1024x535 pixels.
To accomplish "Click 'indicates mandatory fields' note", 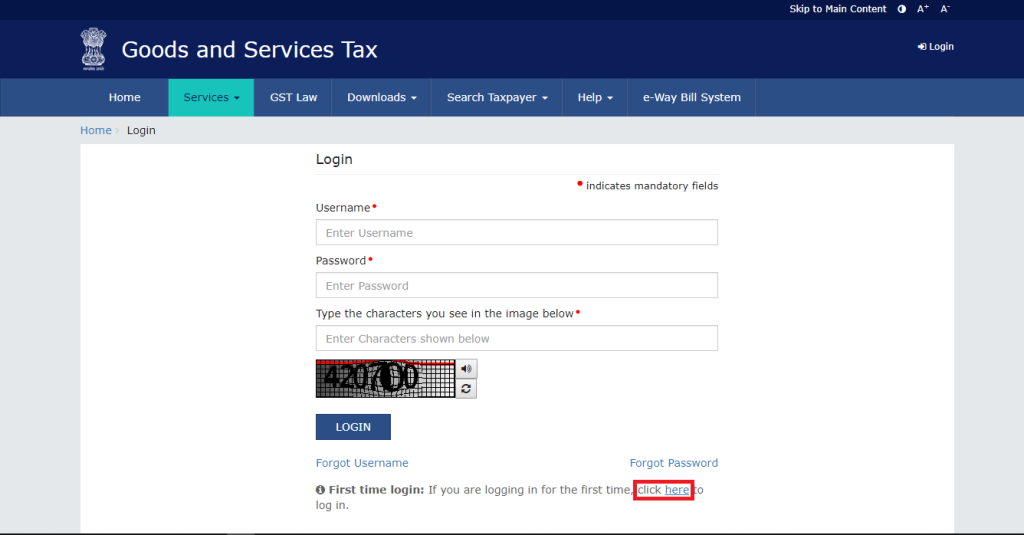I will pos(652,186).
